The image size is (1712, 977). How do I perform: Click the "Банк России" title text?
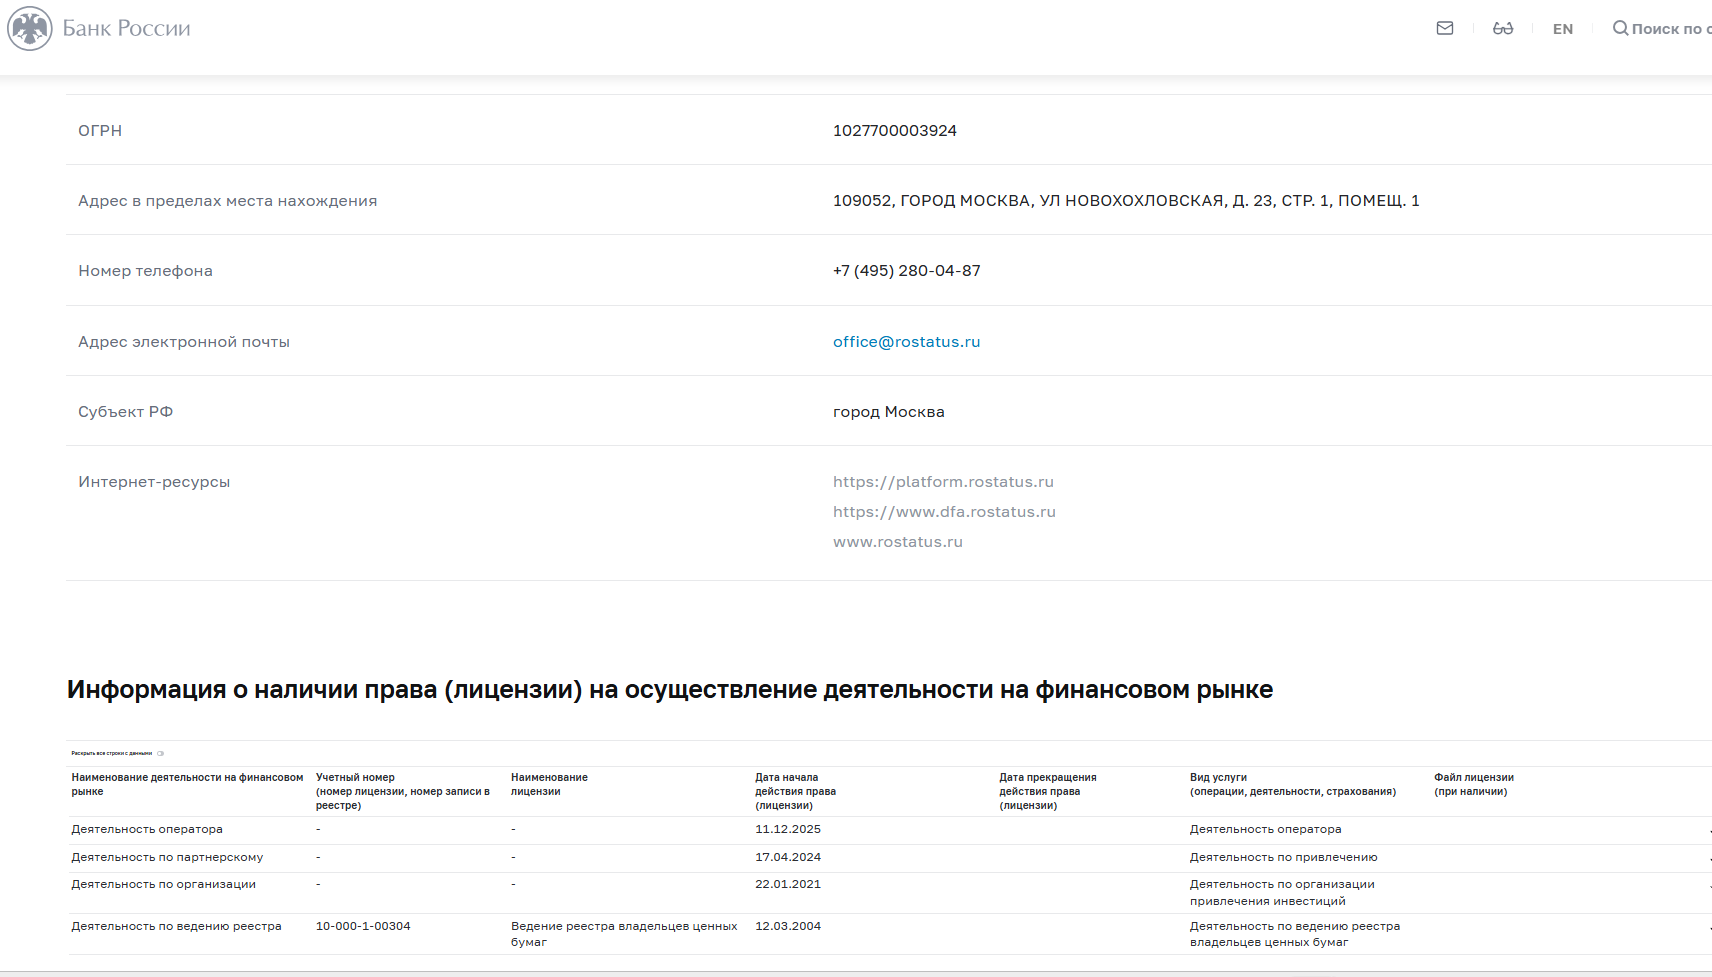[x=126, y=28]
